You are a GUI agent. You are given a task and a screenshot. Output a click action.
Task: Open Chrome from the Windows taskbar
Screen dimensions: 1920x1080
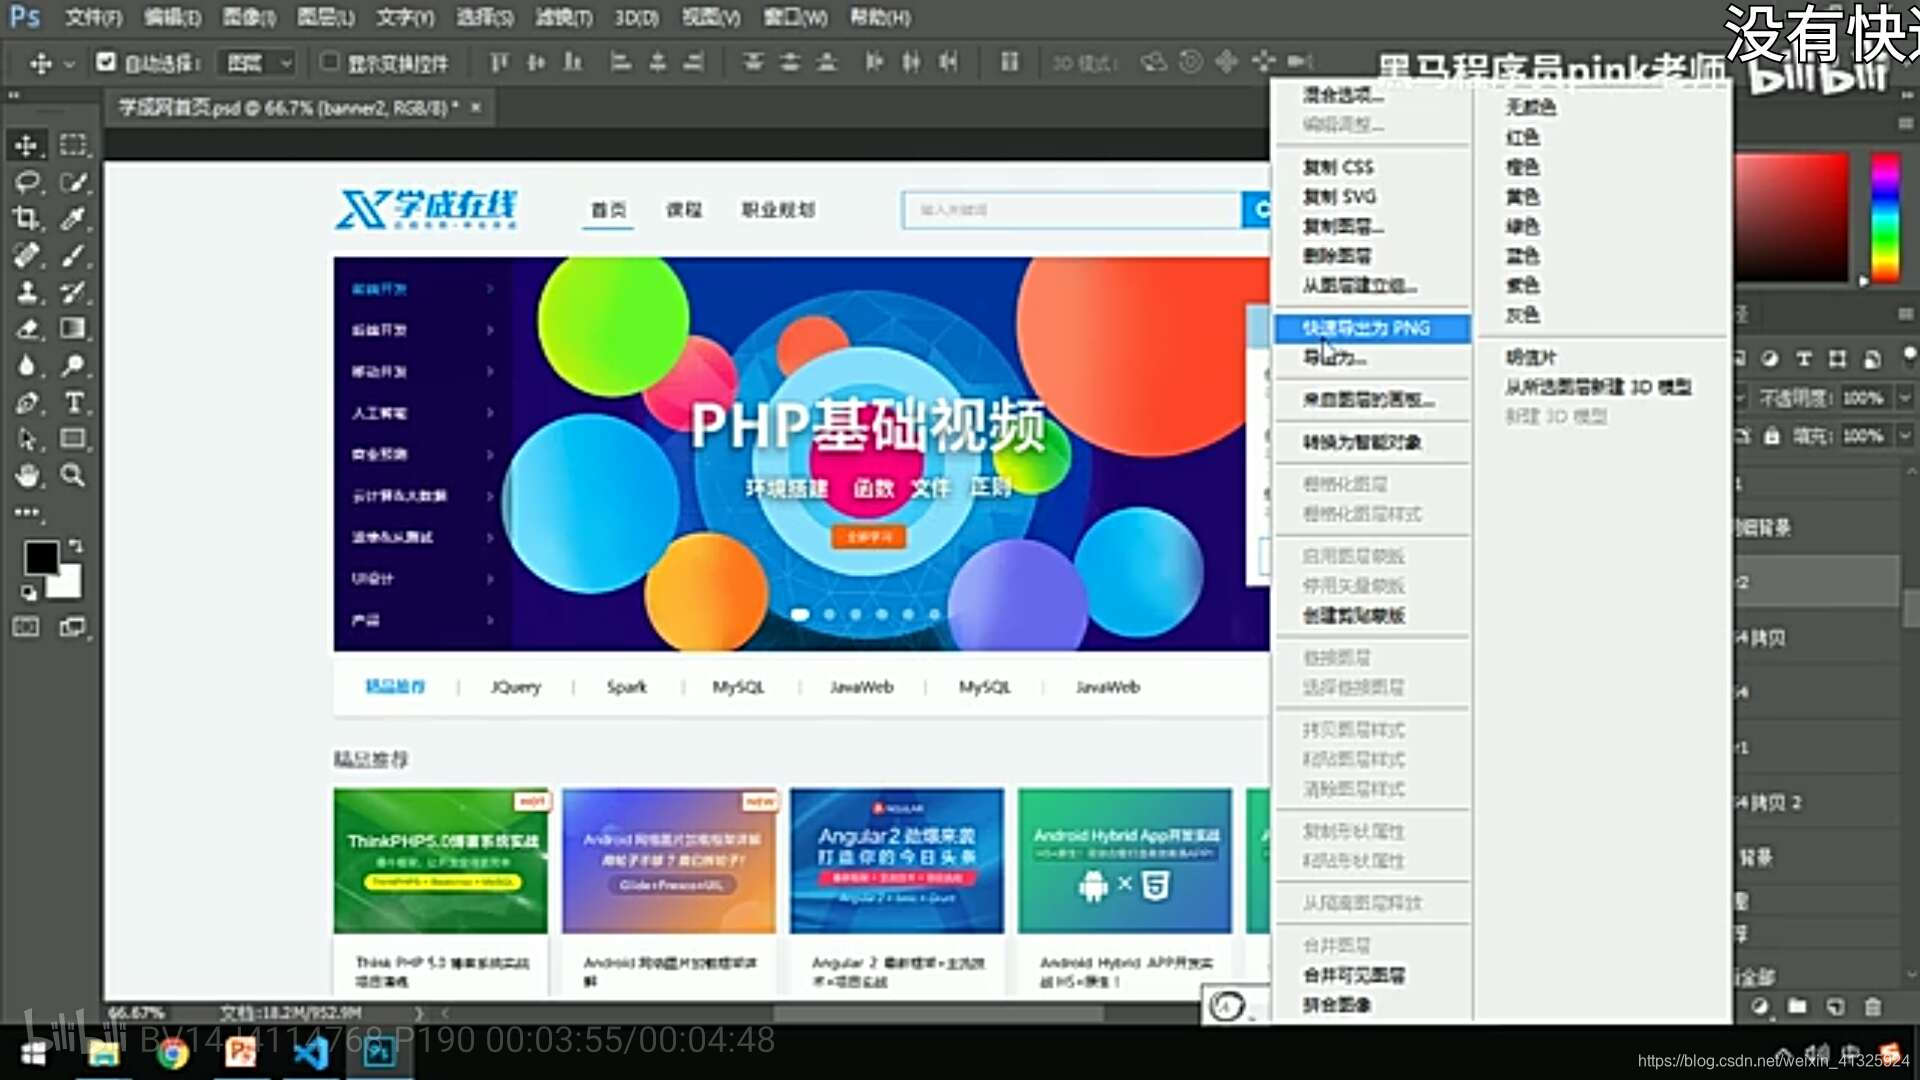pyautogui.click(x=172, y=1053)
